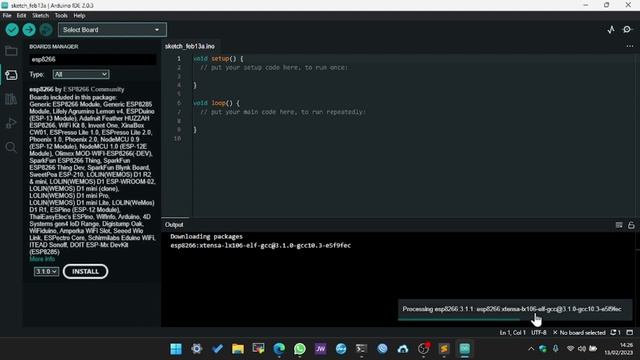Open the Tools menu
The width and height of the screenshot is (640, 360).
(x=61, y=16)
